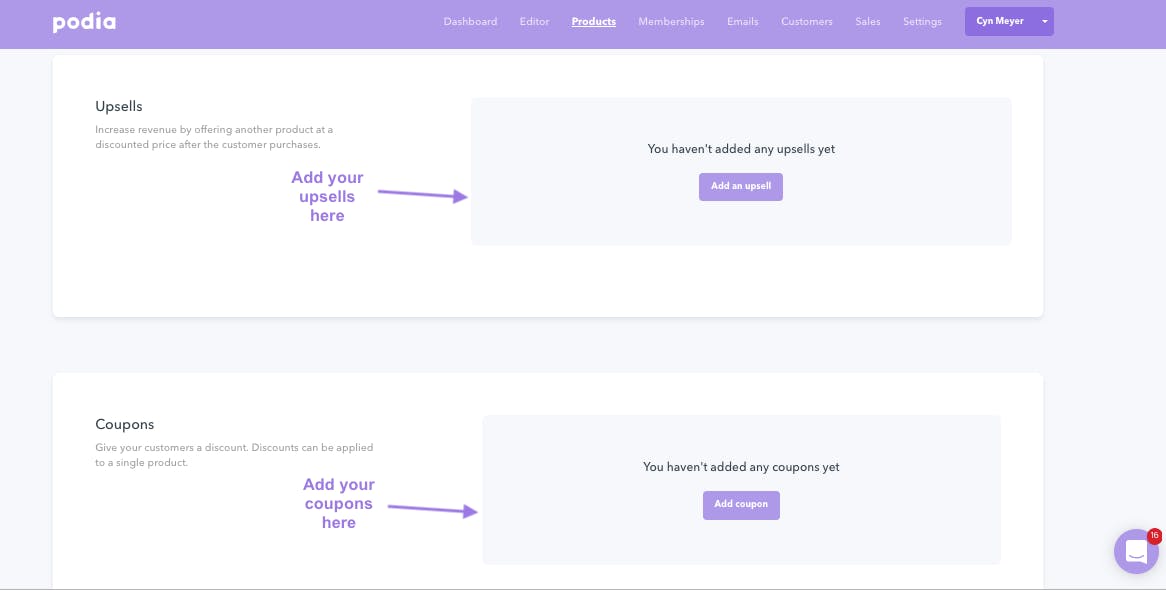The image size is (1166, 591).
Task: Click the Add an upsell button
Action: [x=741, y=187]
